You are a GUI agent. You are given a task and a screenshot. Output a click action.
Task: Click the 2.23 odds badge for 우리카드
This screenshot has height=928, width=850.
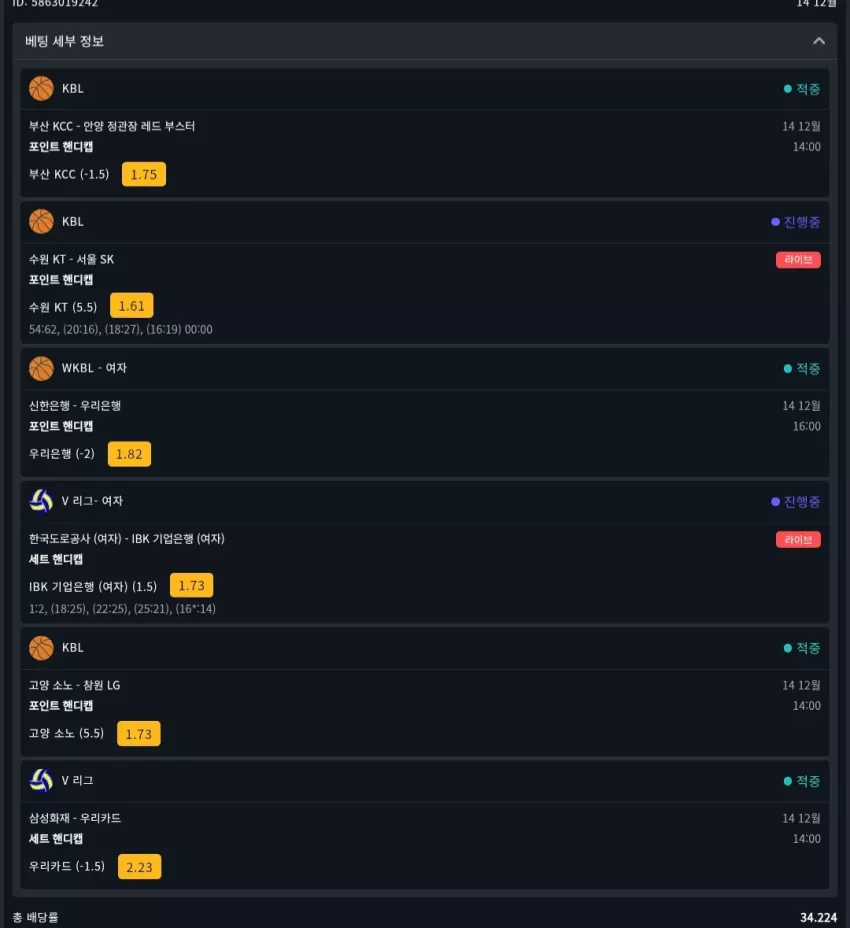139,867
